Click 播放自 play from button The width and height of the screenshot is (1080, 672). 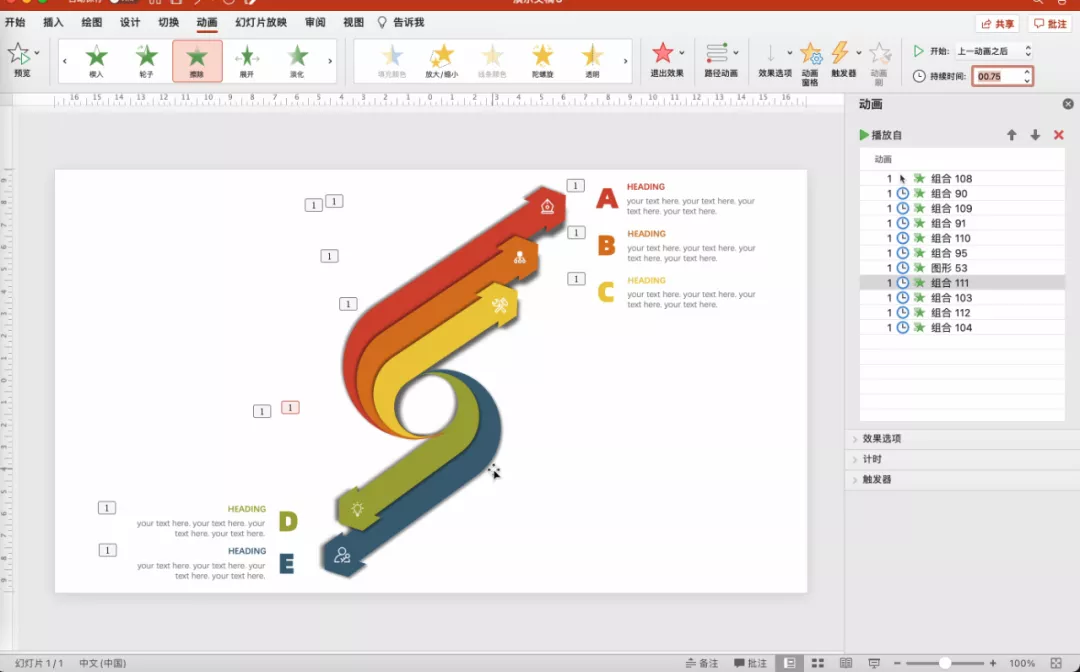(881, 135)
